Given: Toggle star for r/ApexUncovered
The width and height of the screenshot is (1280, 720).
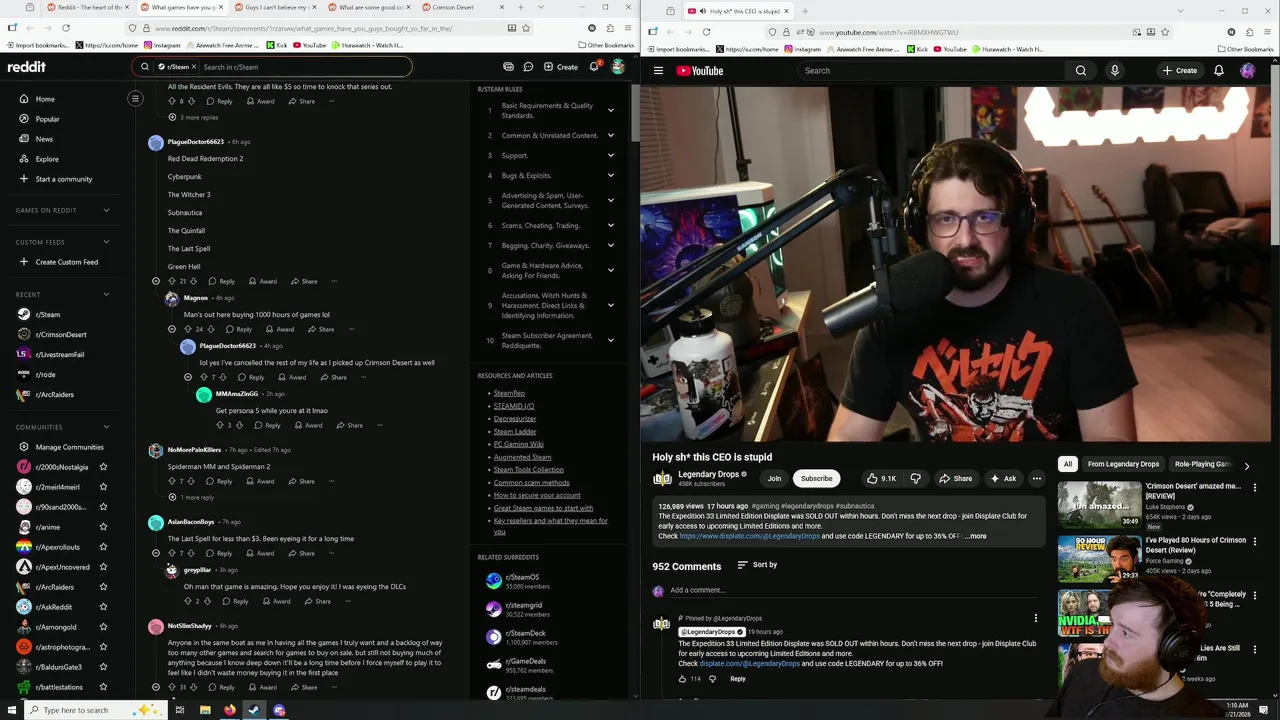Looking at the screenshot, I should (103, 567).
